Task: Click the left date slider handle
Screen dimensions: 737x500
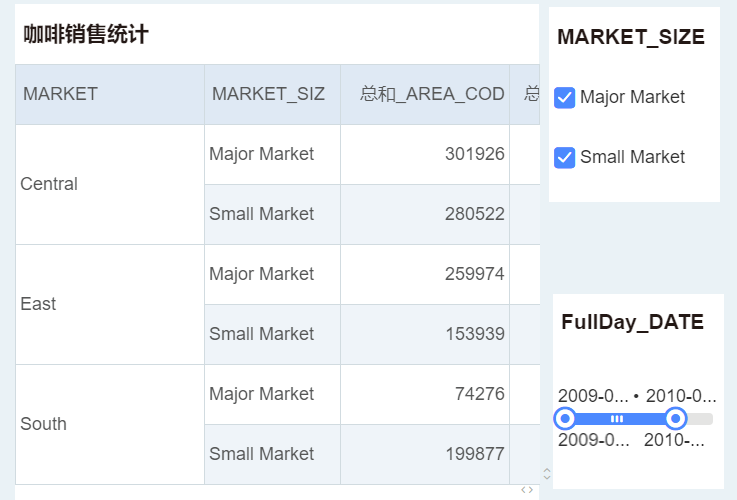Action: point(565,418)
